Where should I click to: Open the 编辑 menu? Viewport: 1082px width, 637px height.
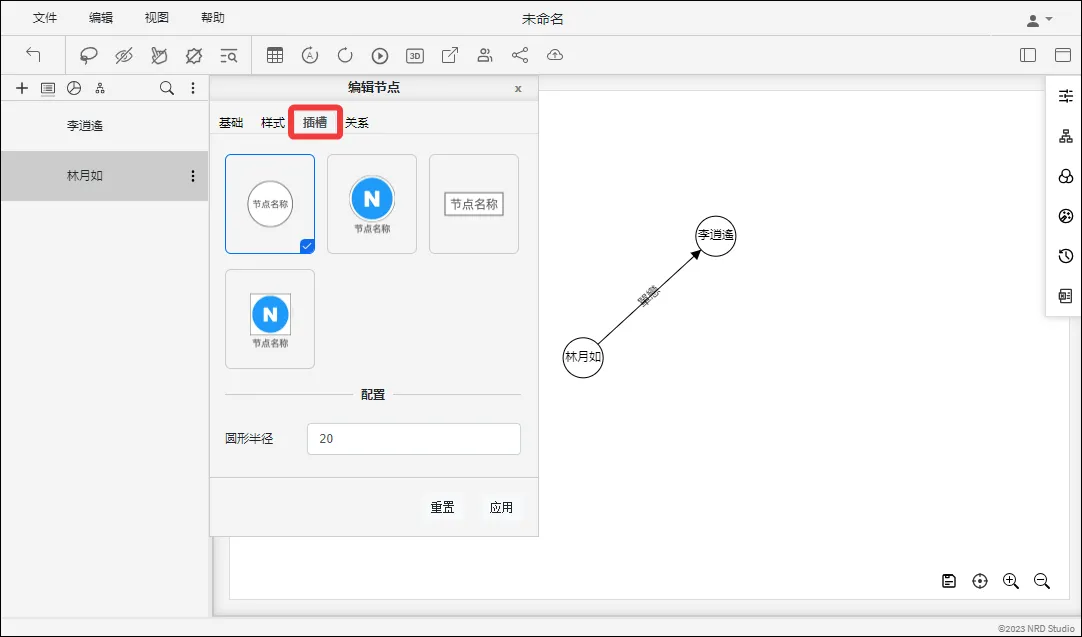point(101,18)
